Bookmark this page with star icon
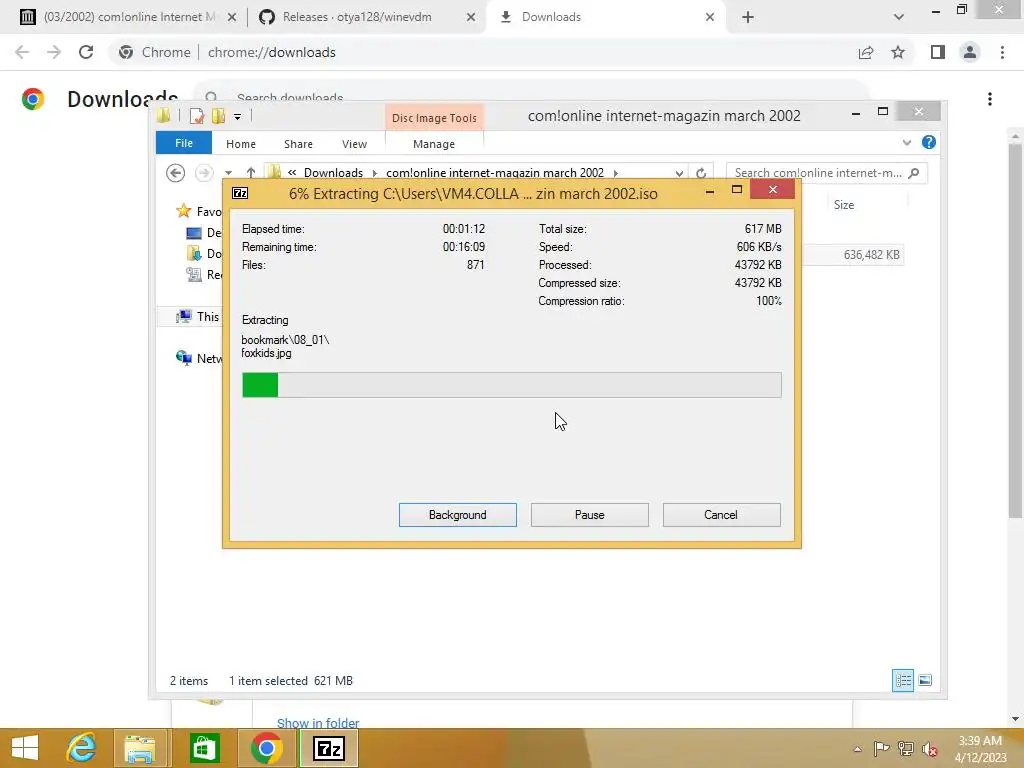This screenshot has height=768, width=1024. [x=898, y=52]
